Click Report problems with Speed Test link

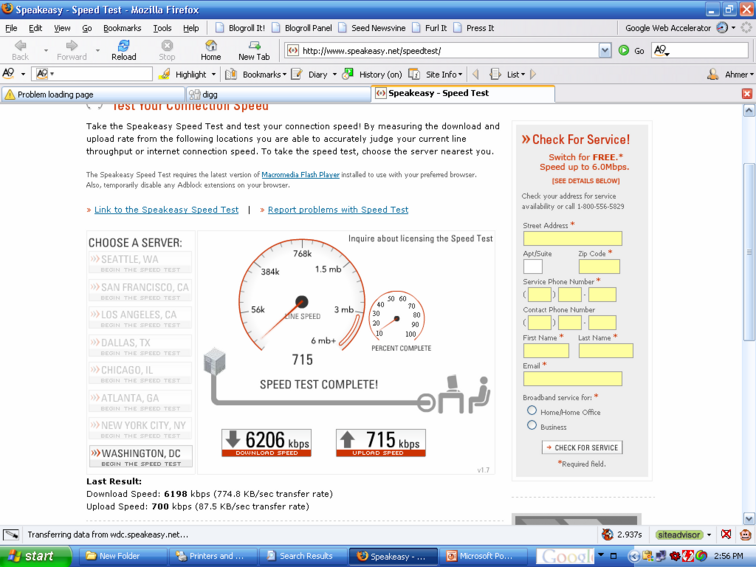(x=338, y=210)
